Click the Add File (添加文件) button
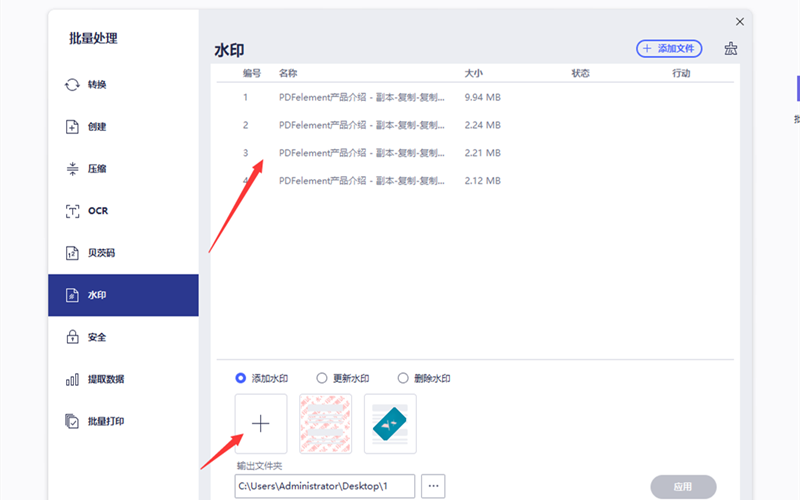Viewport: 800px width, 500px height. coord(669,48)
